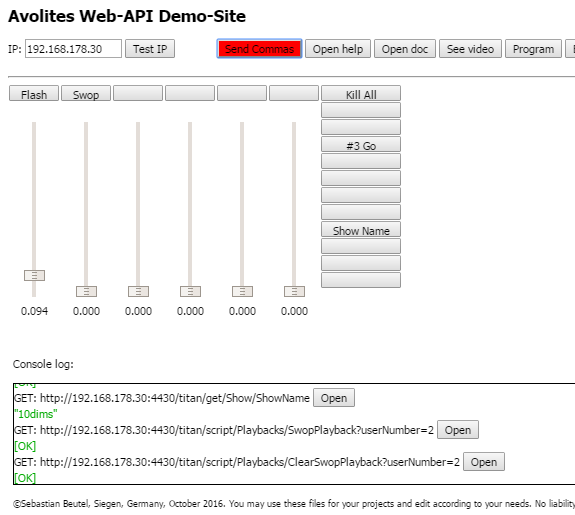Click the blank button directly below Show Name
This screenshot has width=575, height=515.
click(x=361, y=246)
